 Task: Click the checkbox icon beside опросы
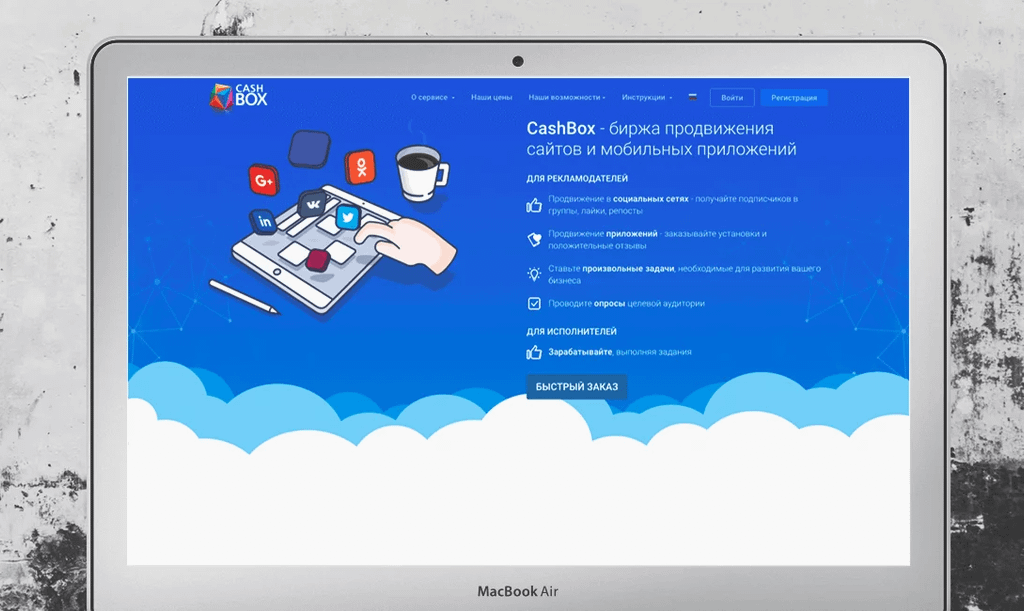click(x=534, y=304)
